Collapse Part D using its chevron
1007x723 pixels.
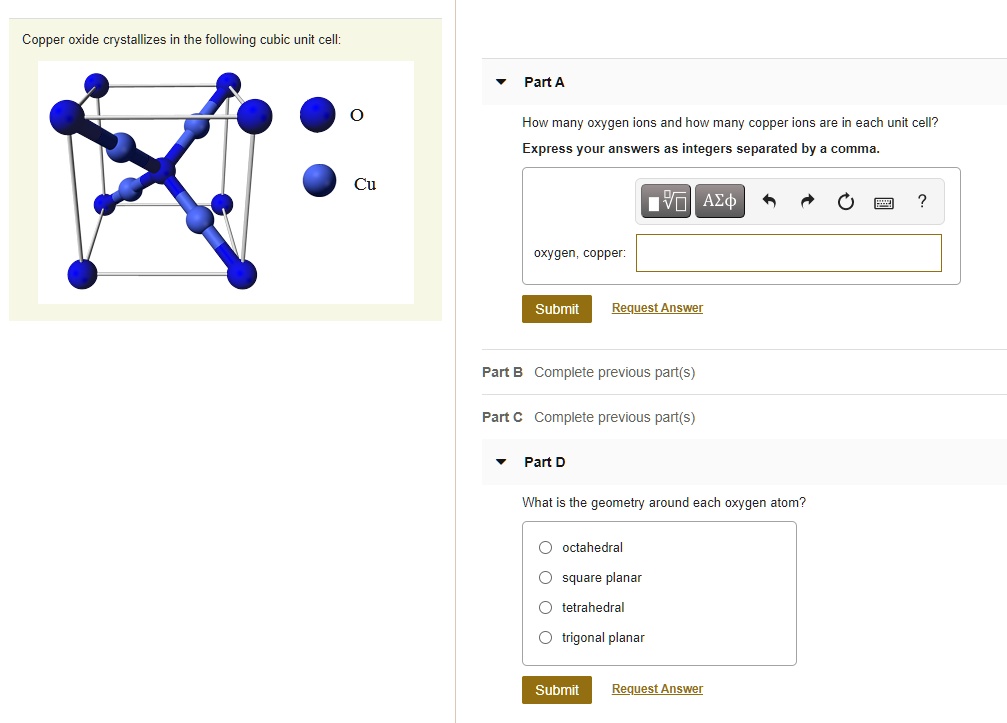[x=499, y=462]
